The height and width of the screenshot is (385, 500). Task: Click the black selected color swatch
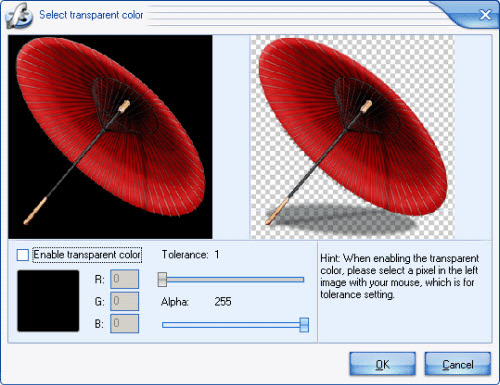48,301
